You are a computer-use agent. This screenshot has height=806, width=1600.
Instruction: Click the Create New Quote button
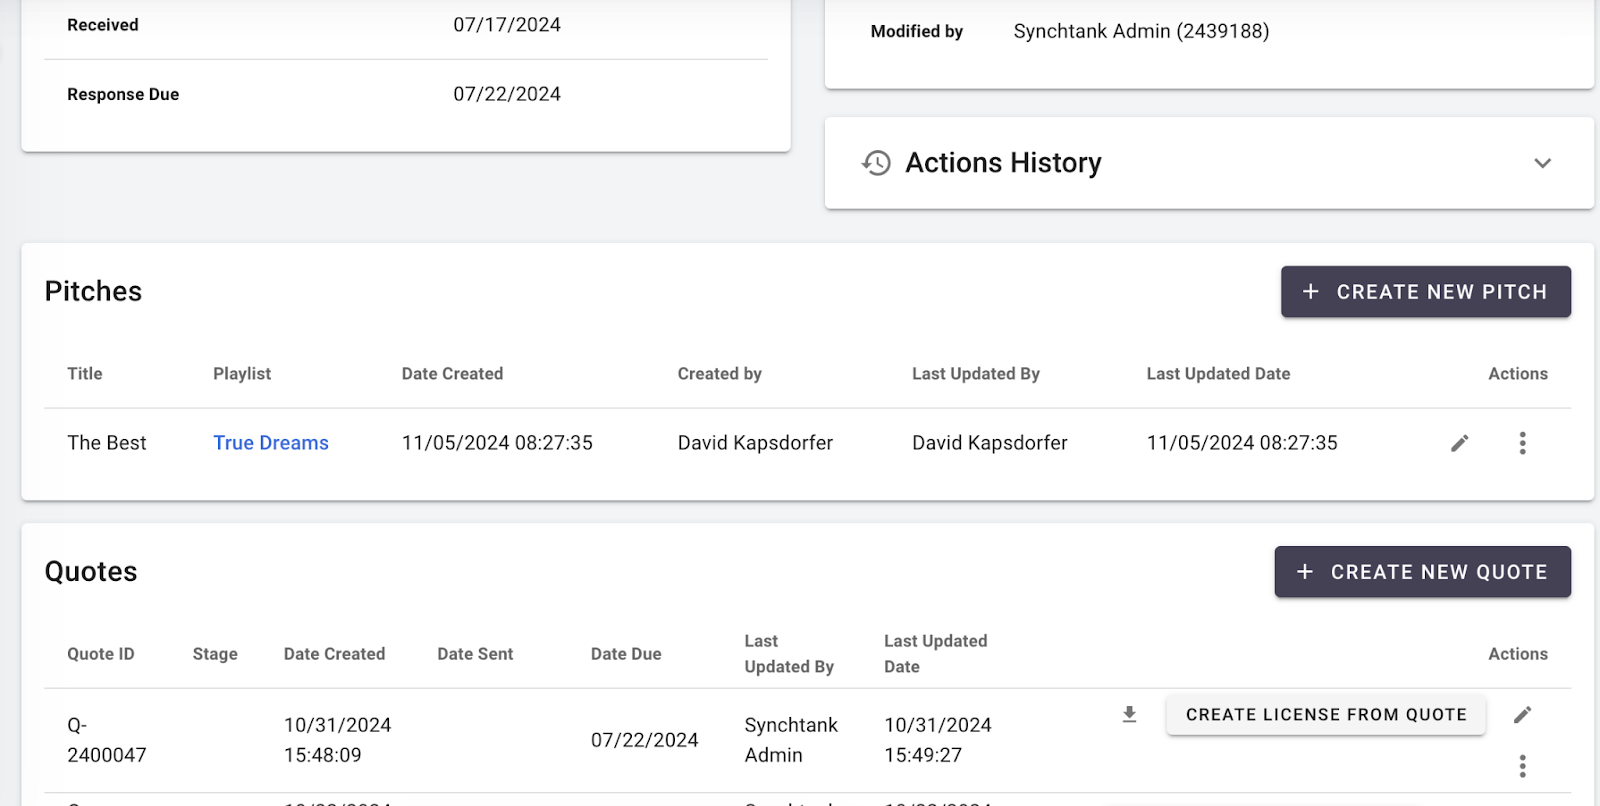(x=1422, y=572)
